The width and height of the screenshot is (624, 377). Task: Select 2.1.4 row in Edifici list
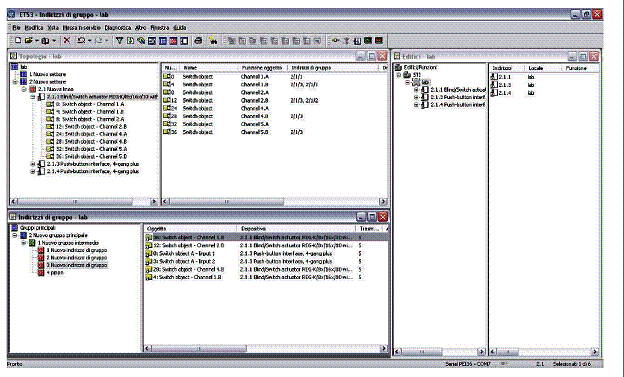coord(543,93)
